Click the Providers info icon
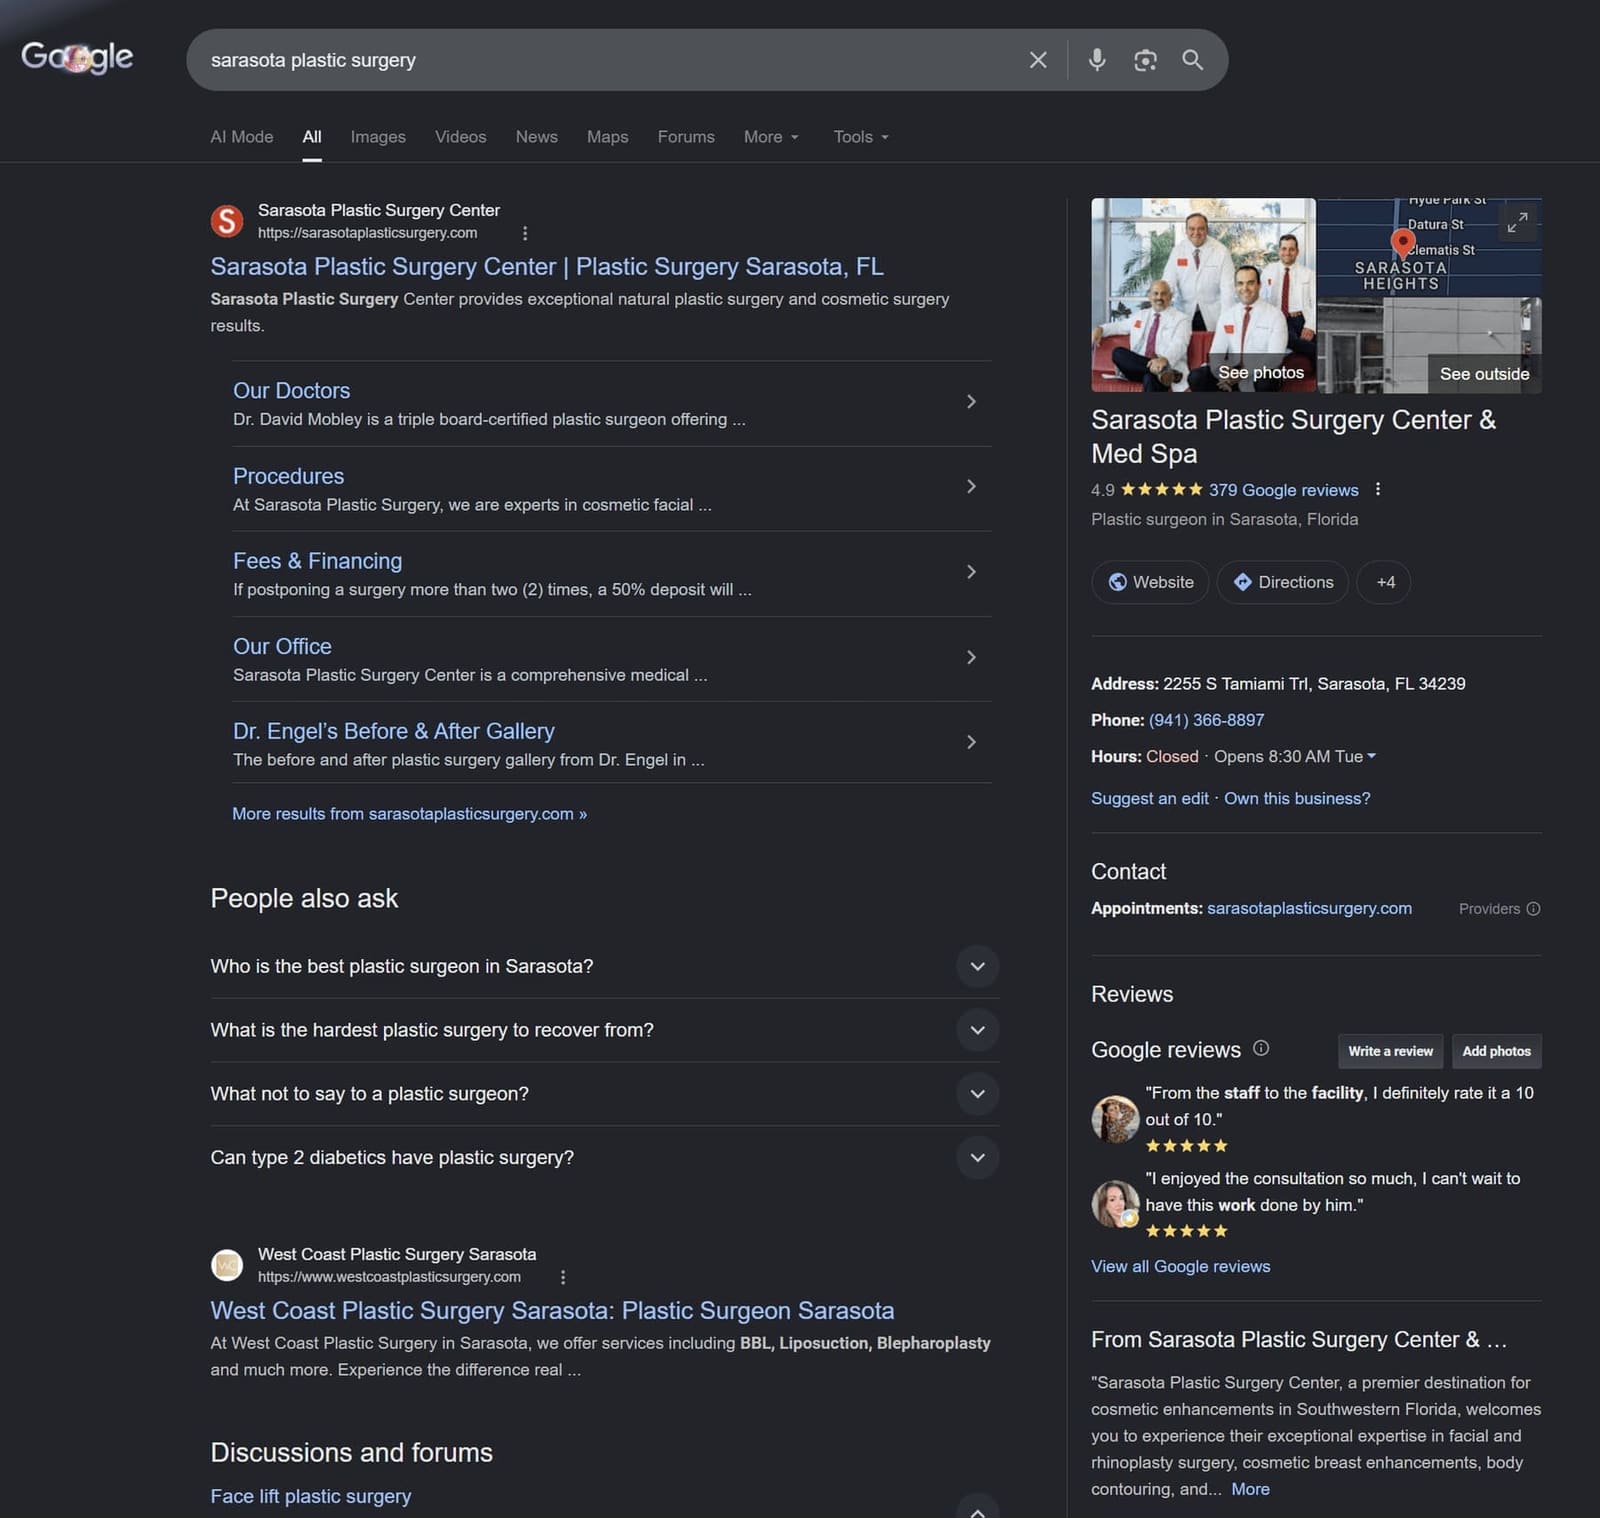This screenshot has height=1518, width=1600. click(x=1533, y=909)
